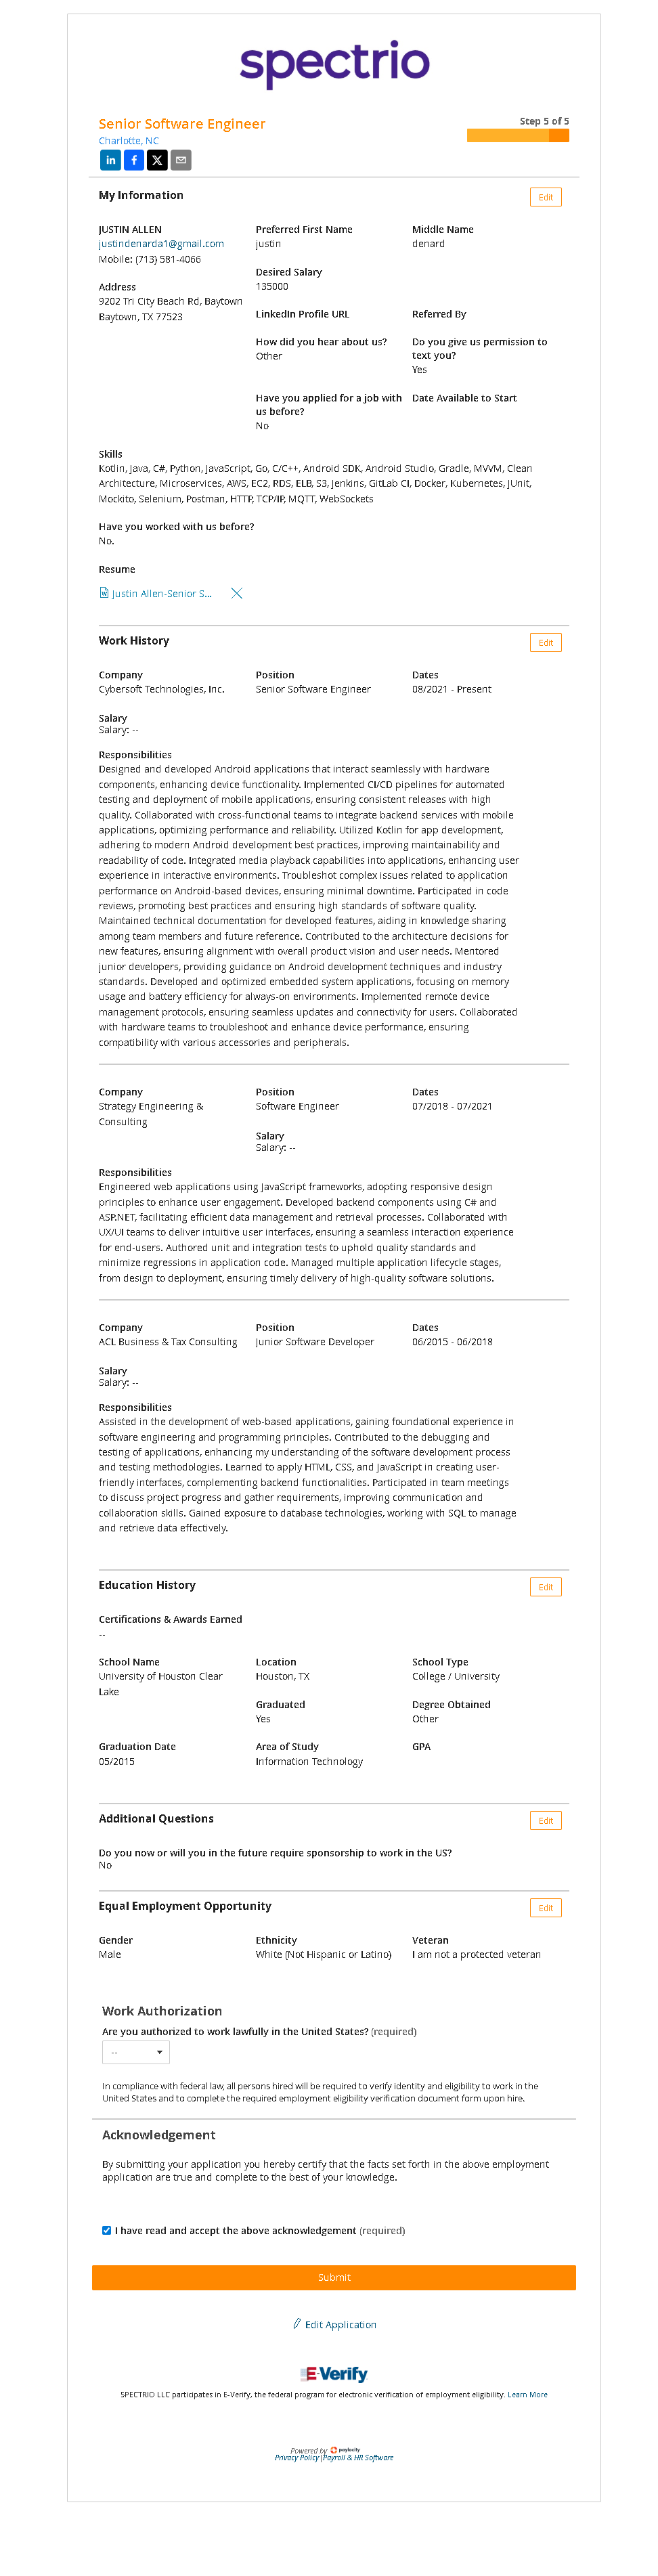Share job on LinkedIn icon
Viewport: 658px width, 2576px height.
click(x=110, y=160)
